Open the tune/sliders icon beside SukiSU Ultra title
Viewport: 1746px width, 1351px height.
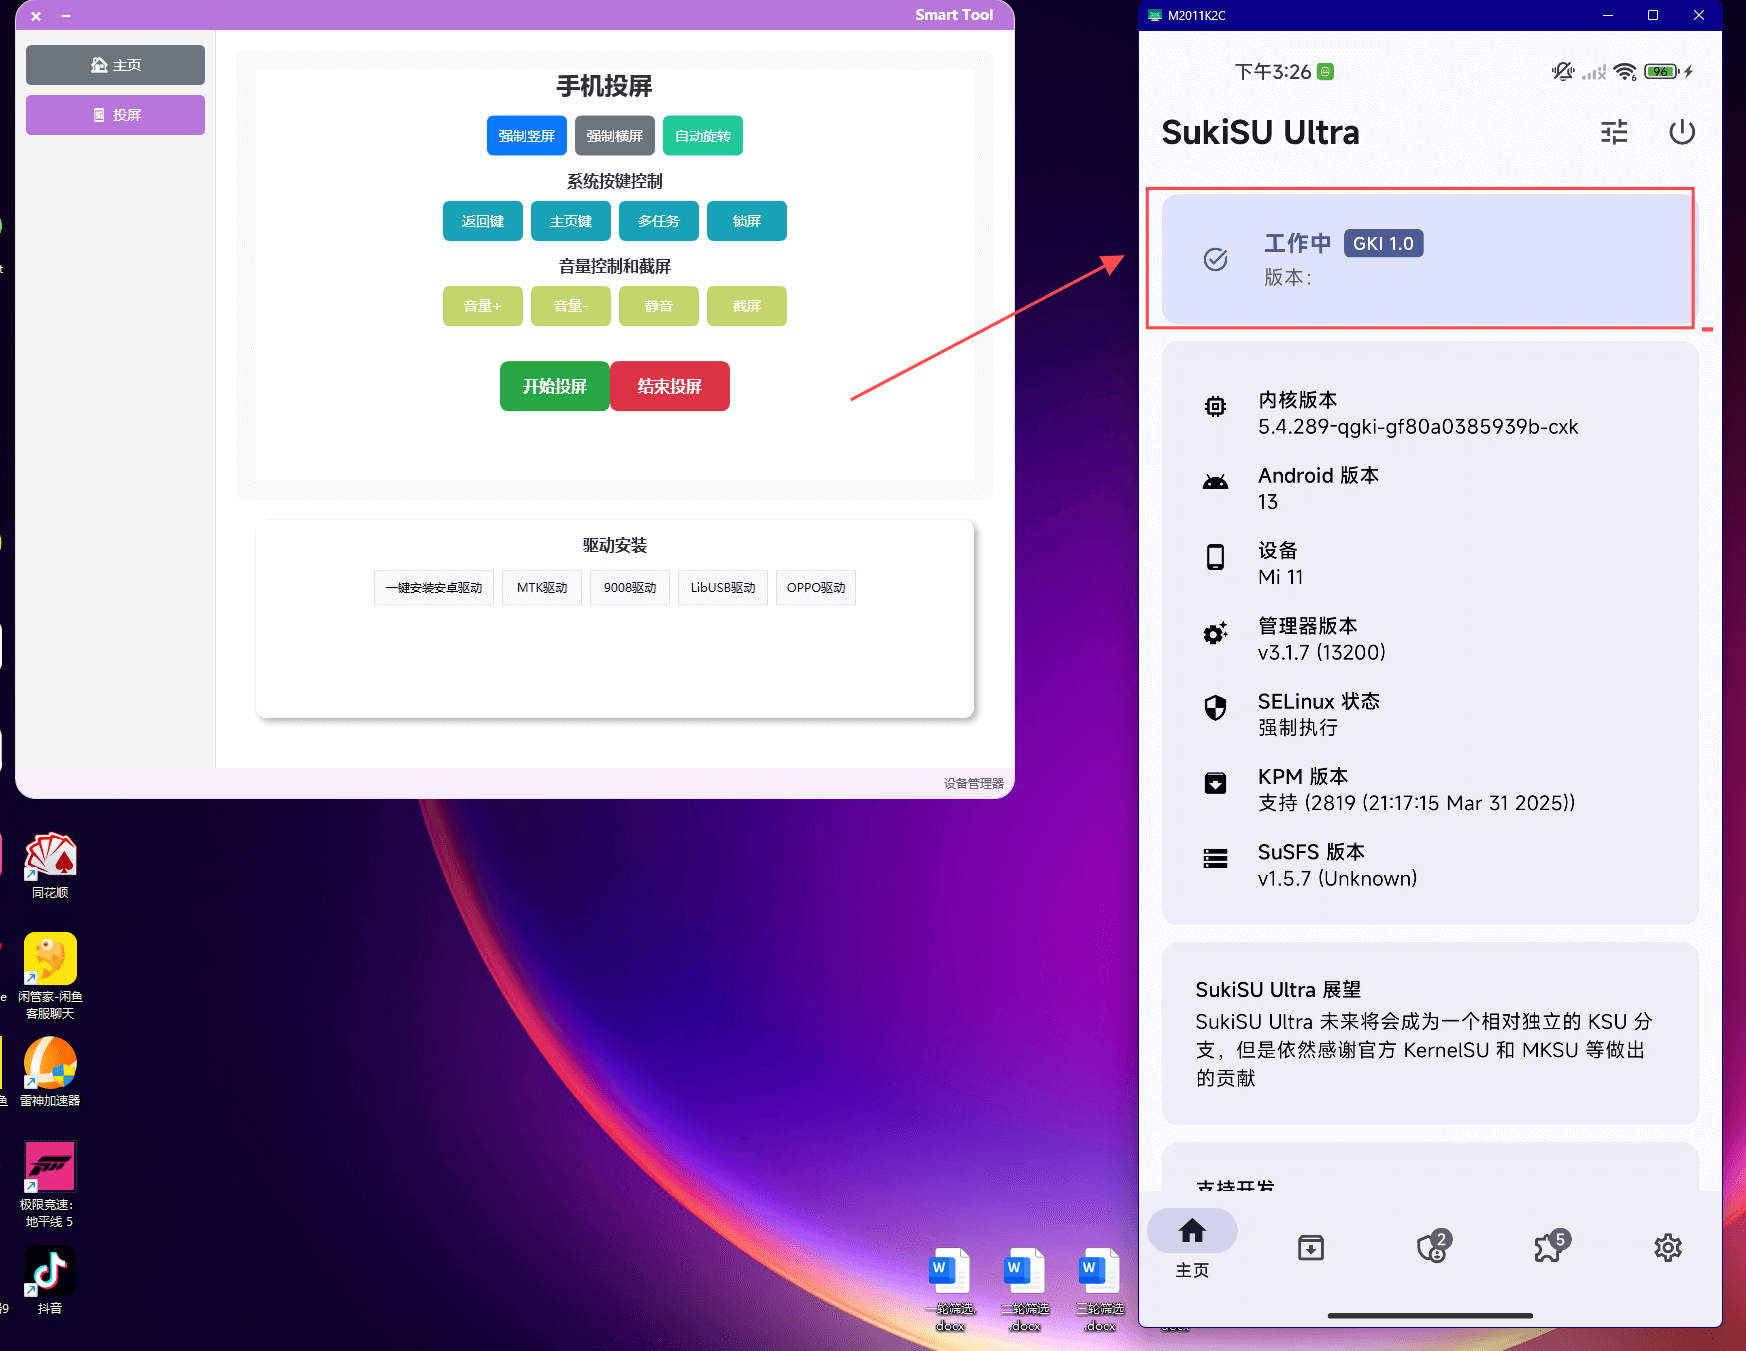[x=1613, y=132]
